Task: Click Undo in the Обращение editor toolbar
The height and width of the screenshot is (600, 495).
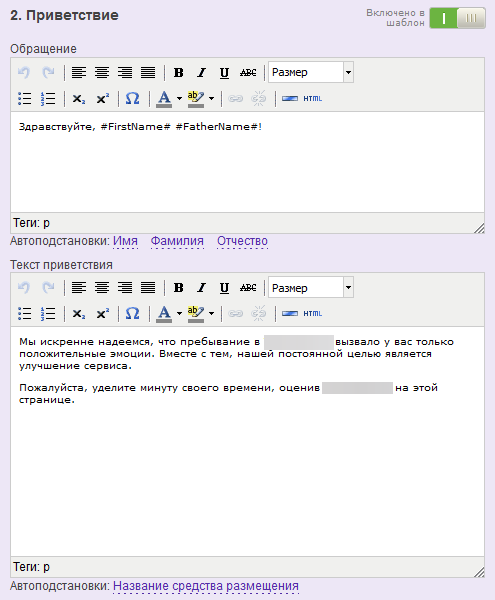Action: click(24, 72)
